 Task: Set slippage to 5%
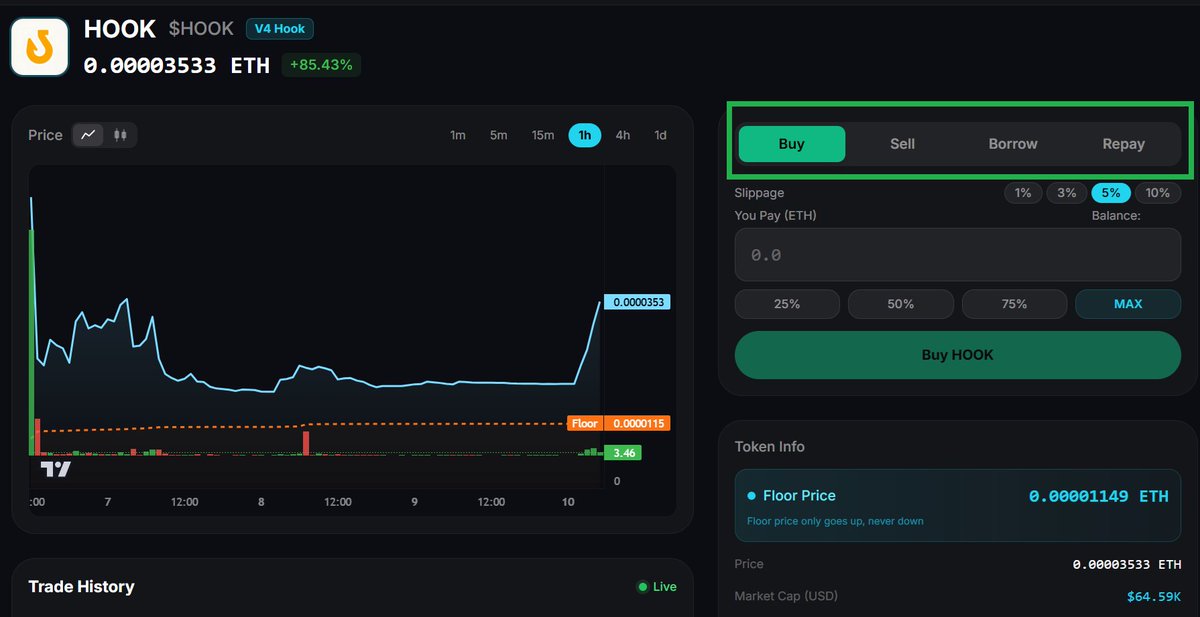[1111, 193]
